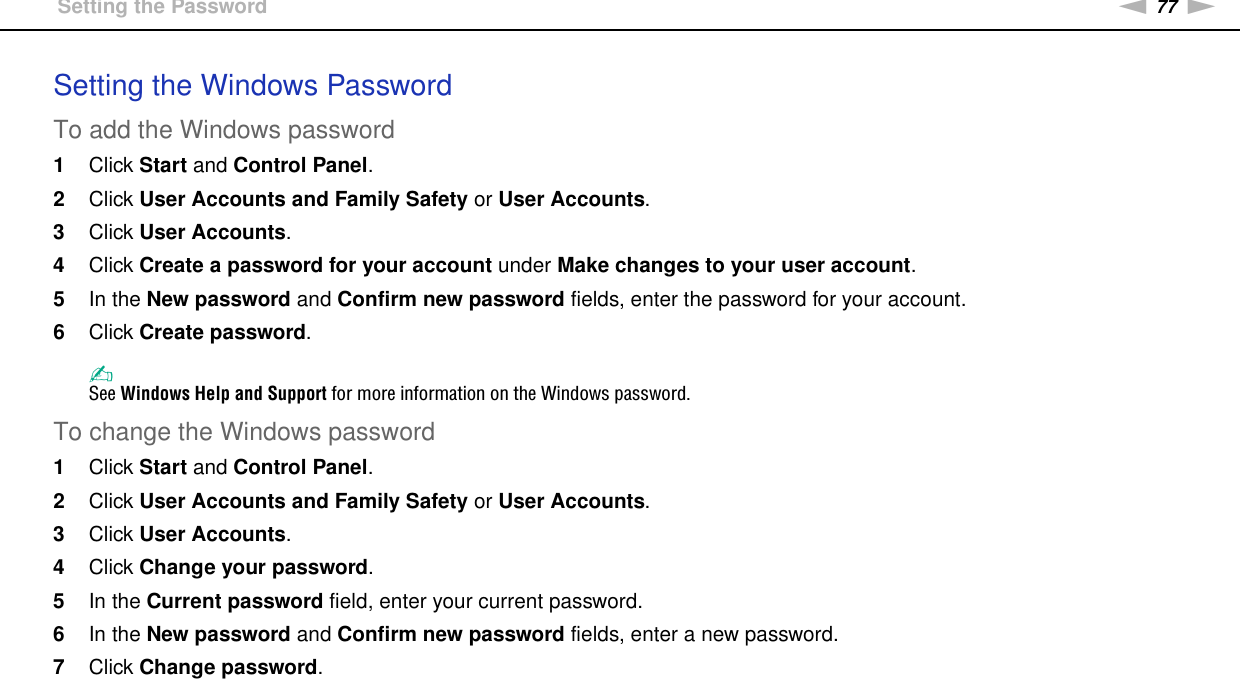The width and height of the screenshot is (1240, 679).
Task: Select the "To add the Windows password" subheading
Action: click(224, 130)
